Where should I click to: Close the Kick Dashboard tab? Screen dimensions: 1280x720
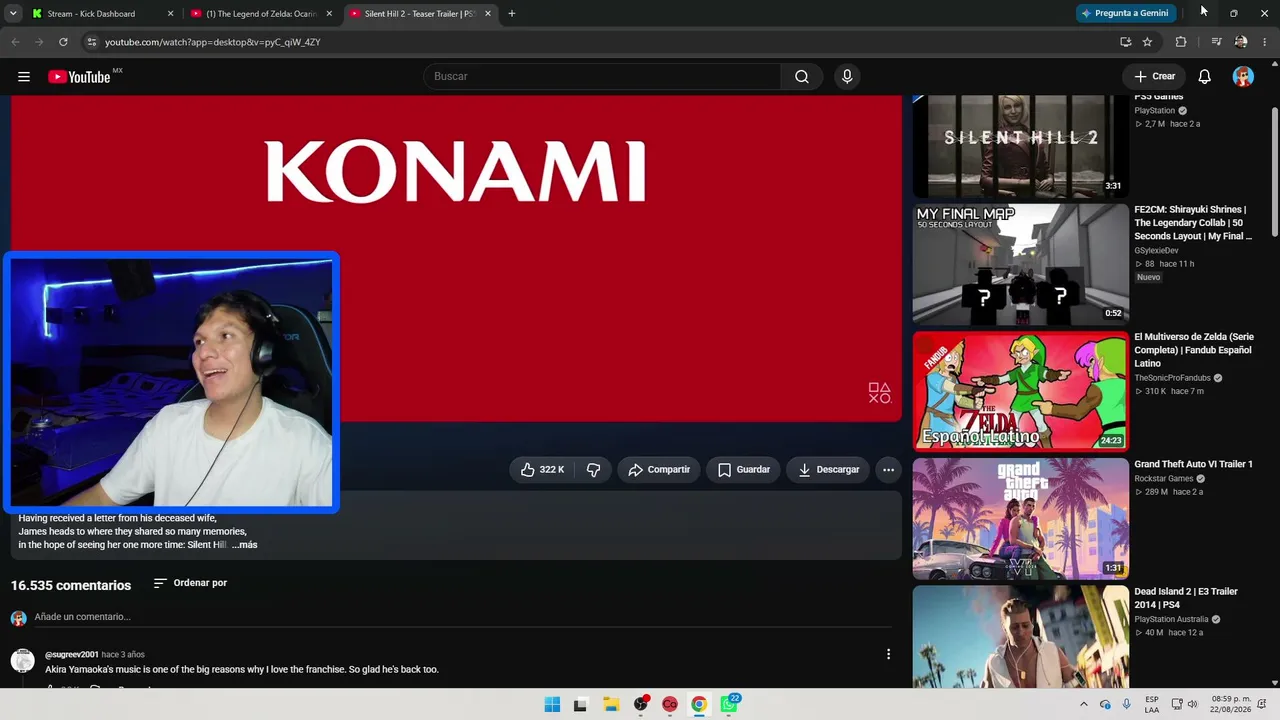[x=170, y=14]
